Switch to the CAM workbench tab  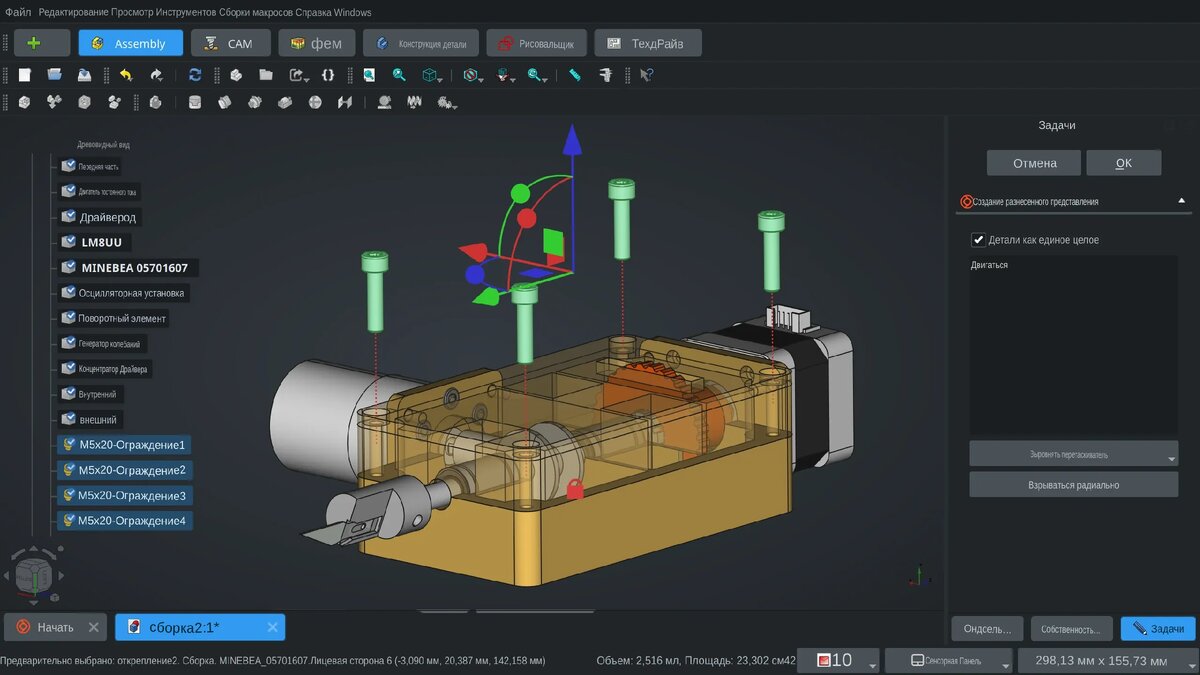click(x=230, y=43)
